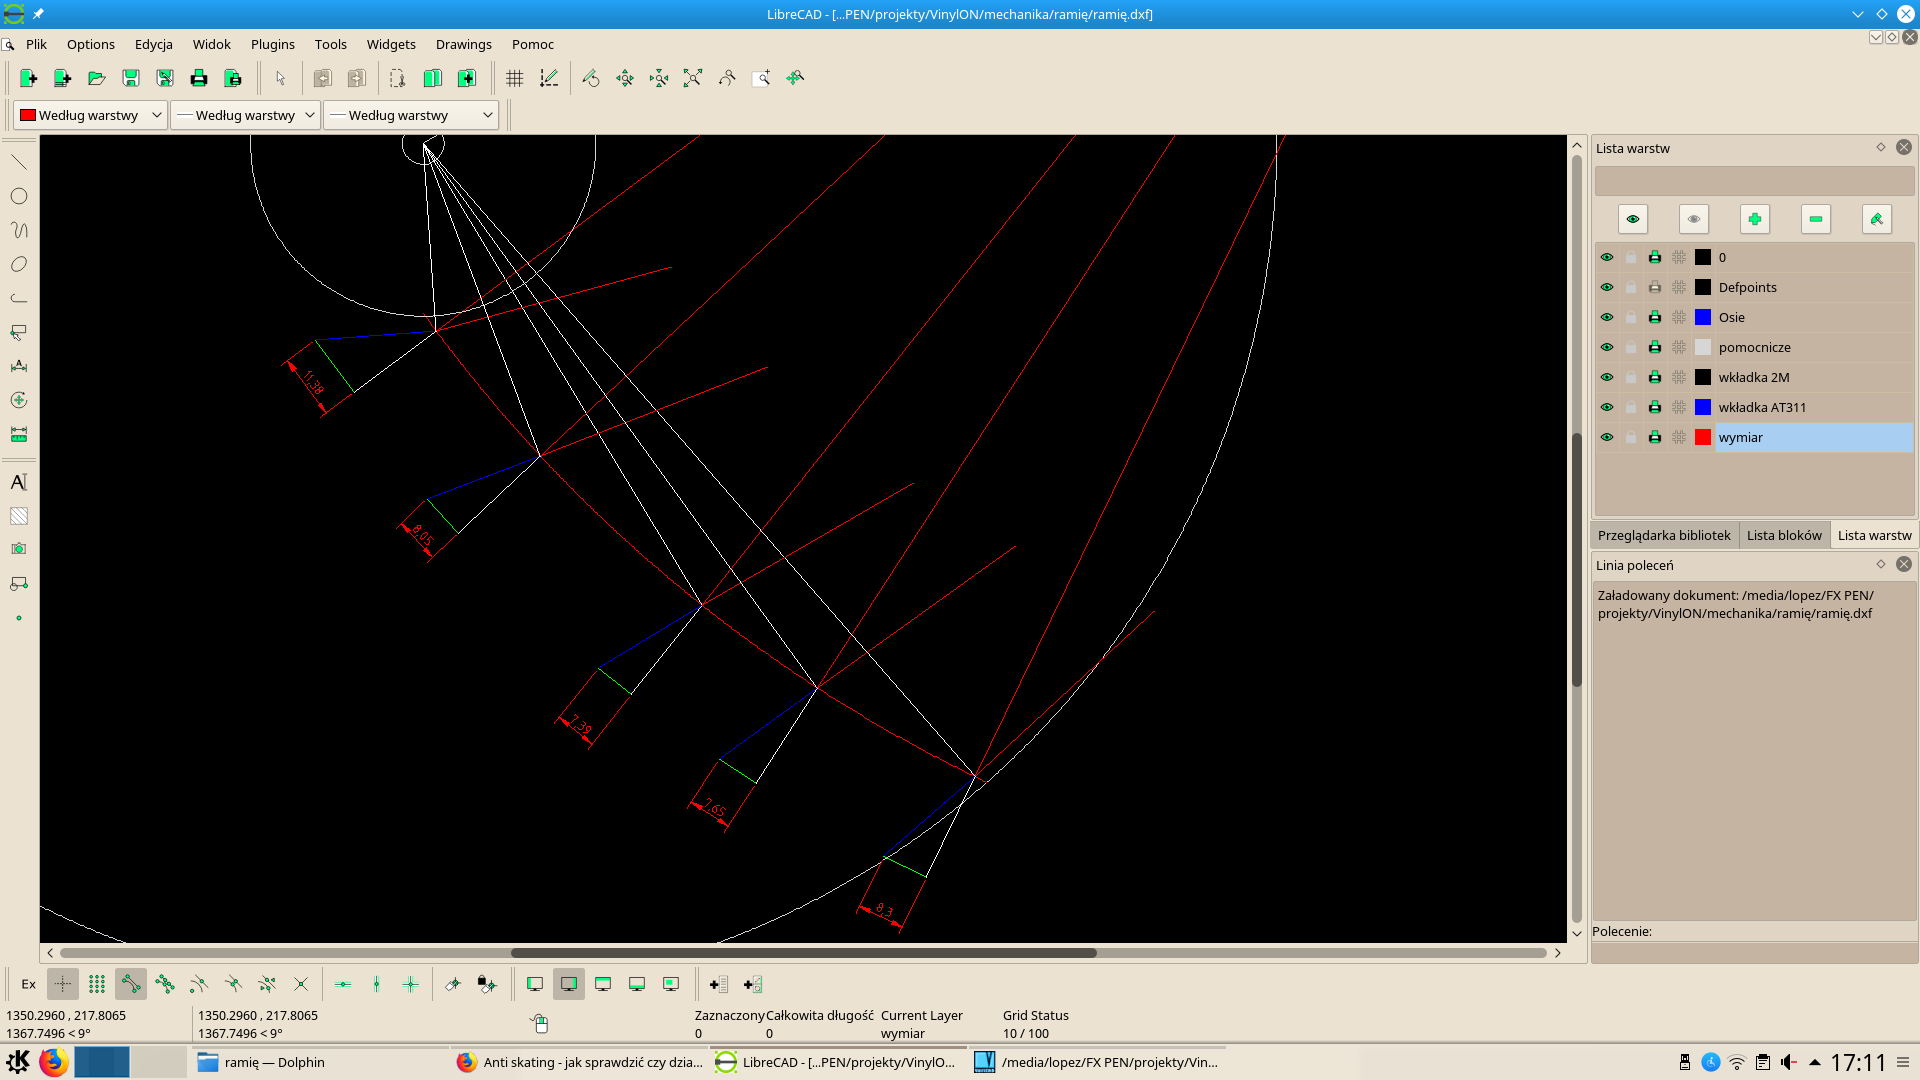Select the Text tool
Viewport: 1920px width, 1080px height.
click(19, 482)
